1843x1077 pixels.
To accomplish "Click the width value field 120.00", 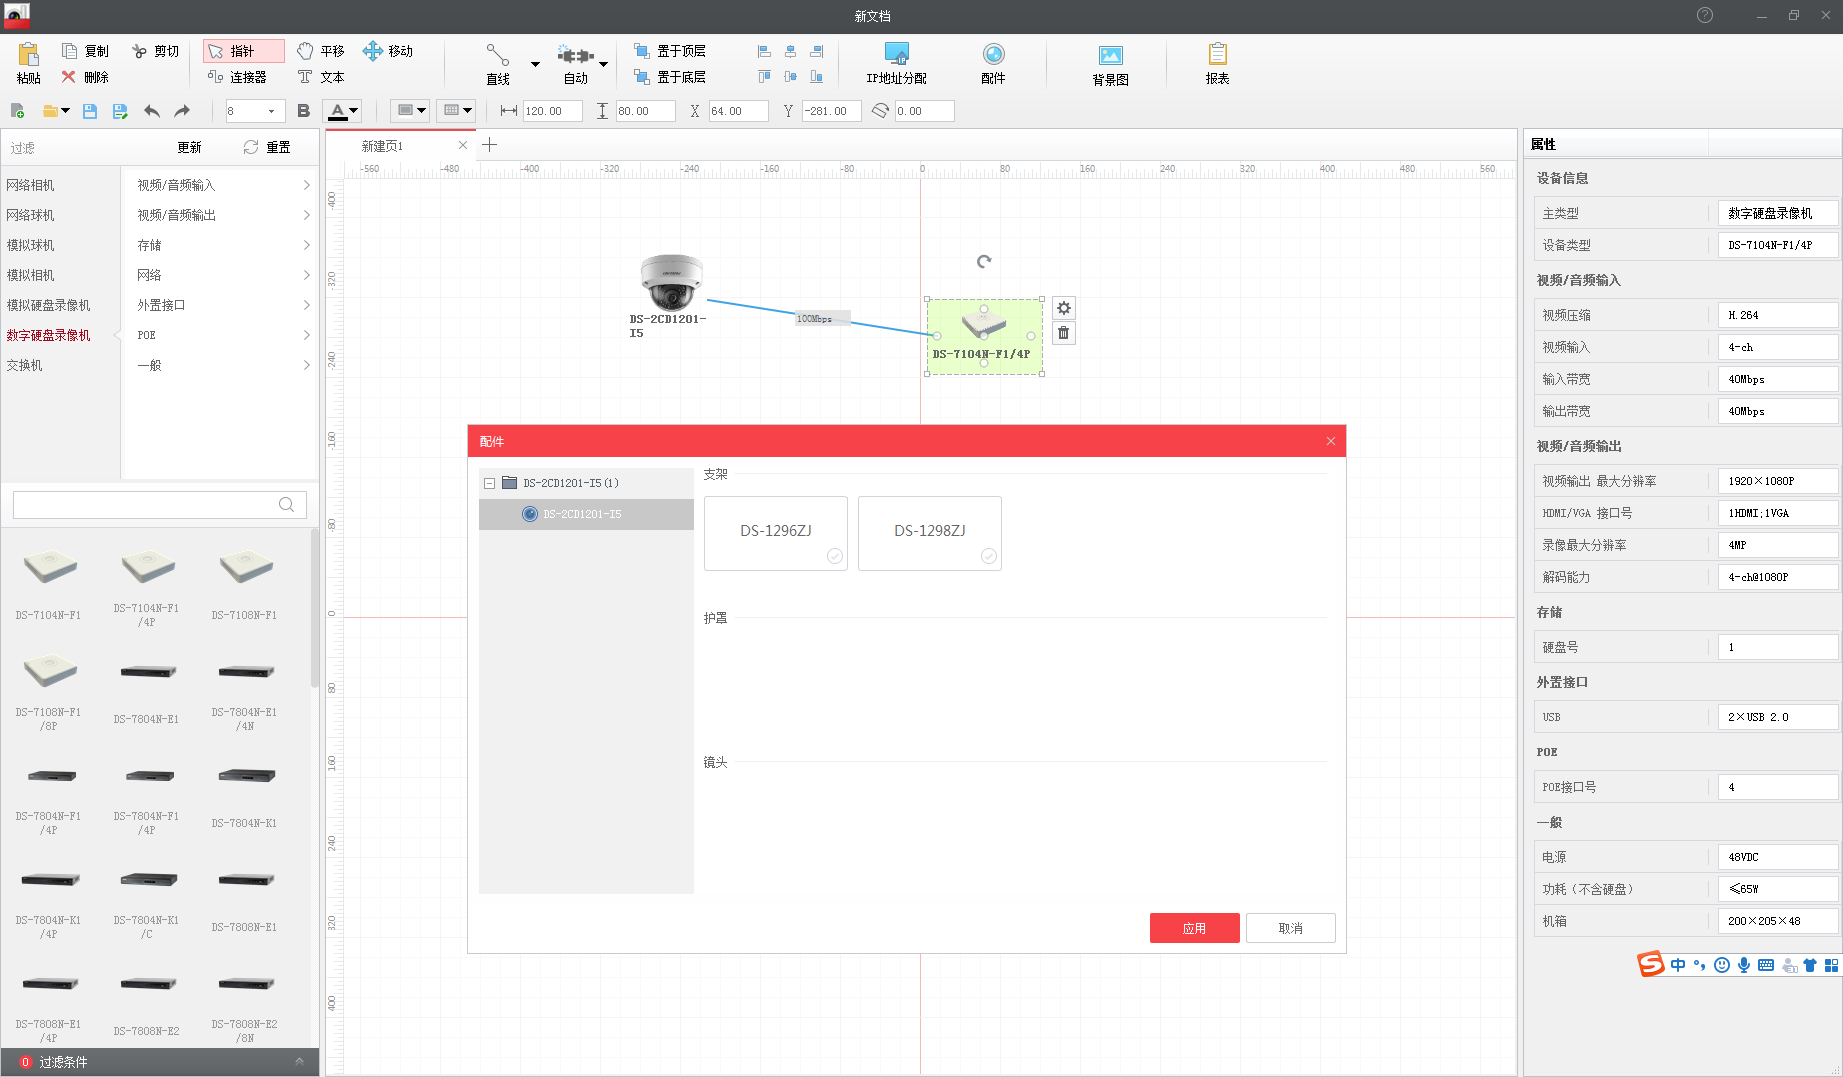I will click(552, 111).
